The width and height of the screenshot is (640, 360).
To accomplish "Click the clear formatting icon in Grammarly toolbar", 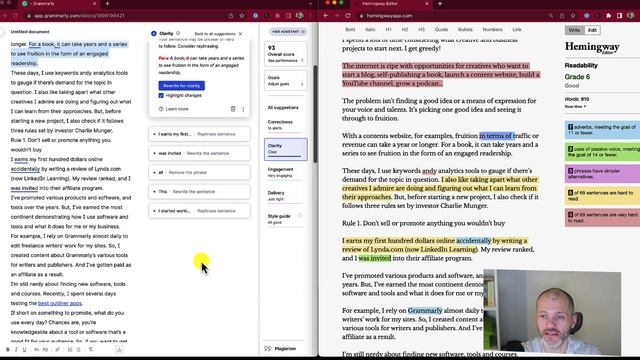I will coord(91,349).
